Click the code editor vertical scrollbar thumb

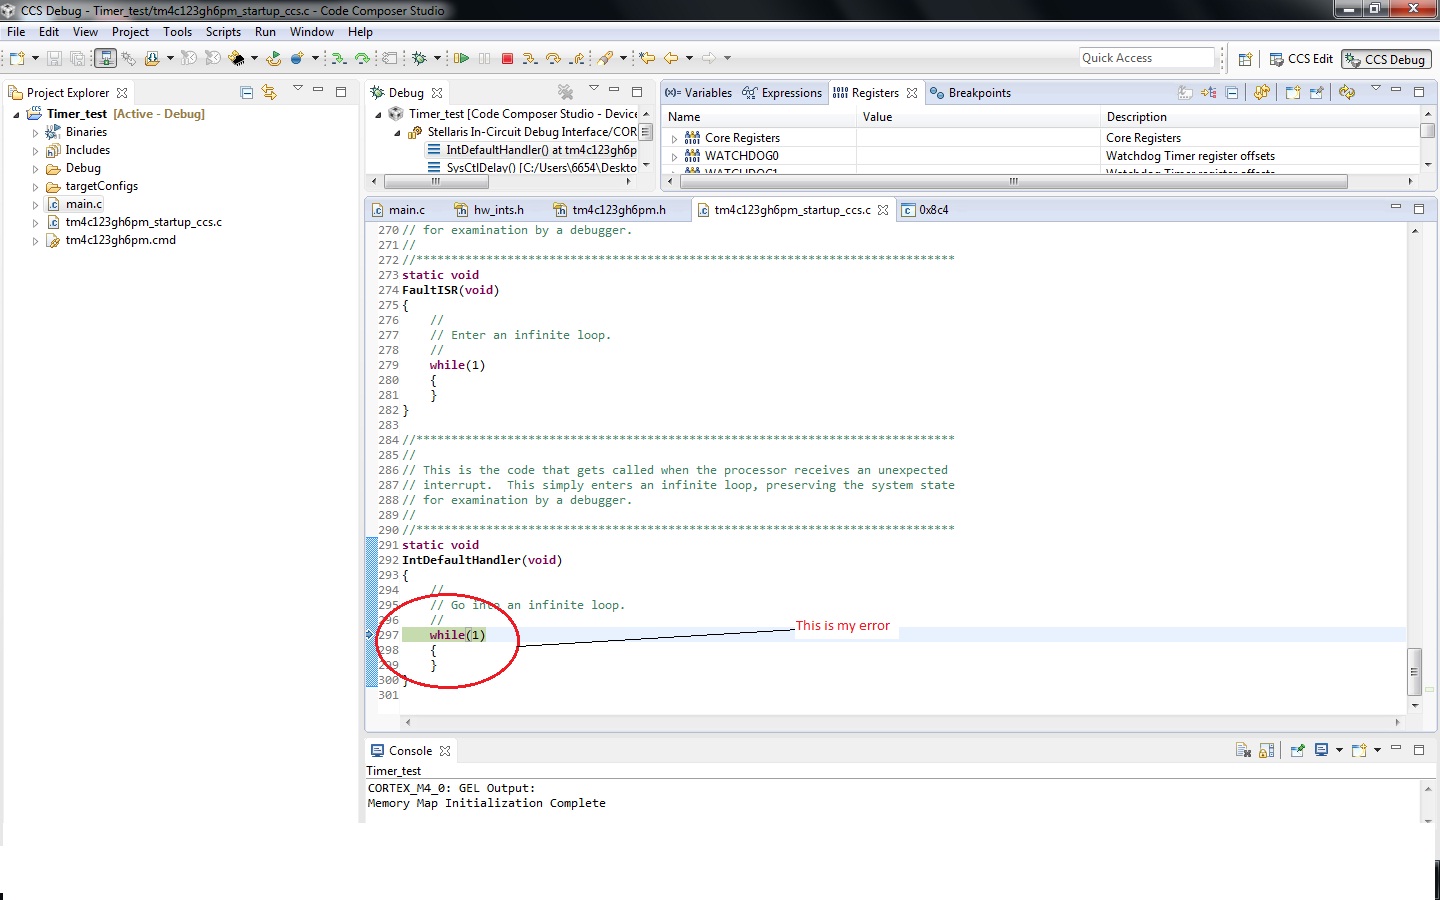click(x=1414, y=672)
